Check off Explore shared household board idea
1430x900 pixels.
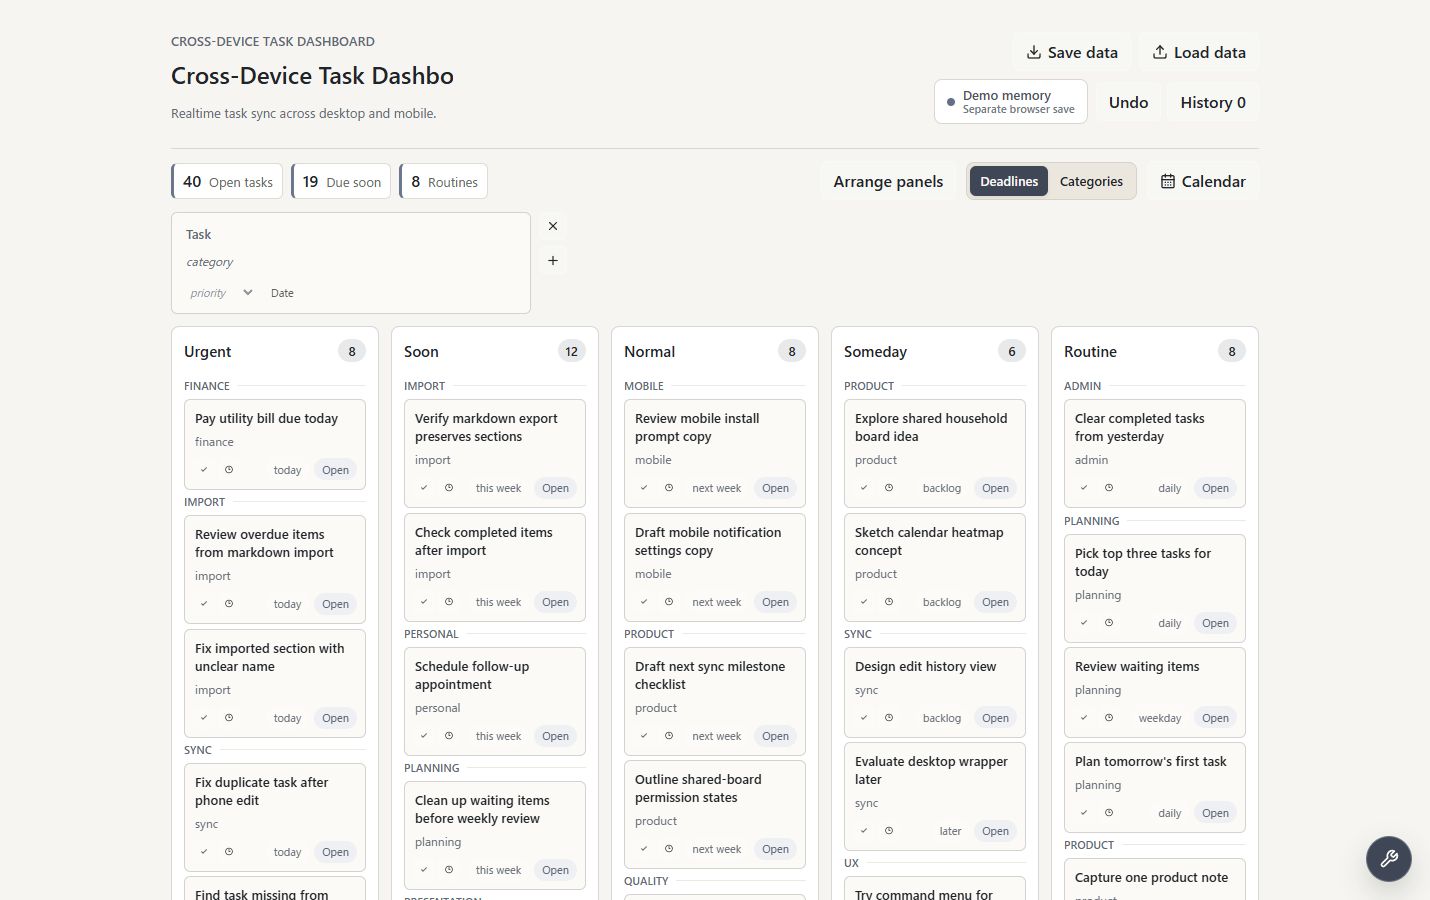pos(864,488)
